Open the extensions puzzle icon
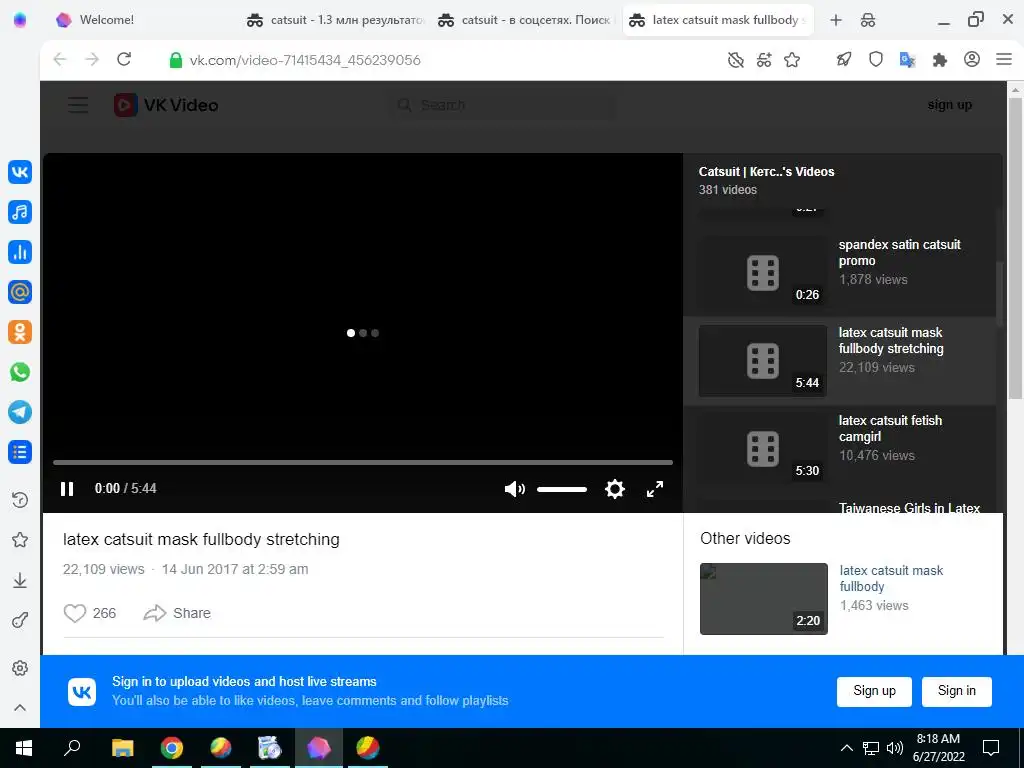This screenshot has width=1024, height=768. click(x=940, y=60)
